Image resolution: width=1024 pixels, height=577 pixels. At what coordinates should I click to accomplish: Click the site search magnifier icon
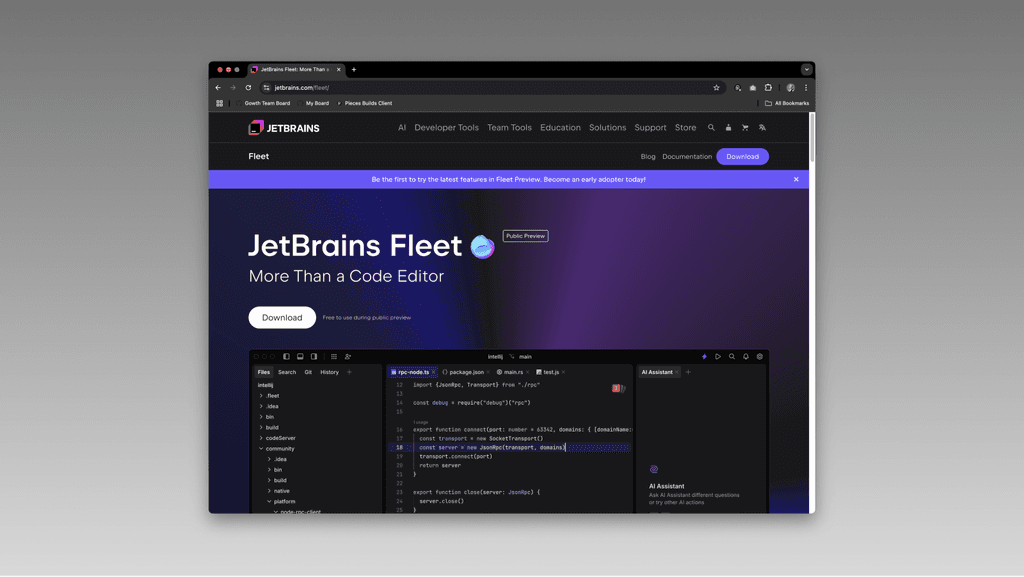click(x=711, y=127)
